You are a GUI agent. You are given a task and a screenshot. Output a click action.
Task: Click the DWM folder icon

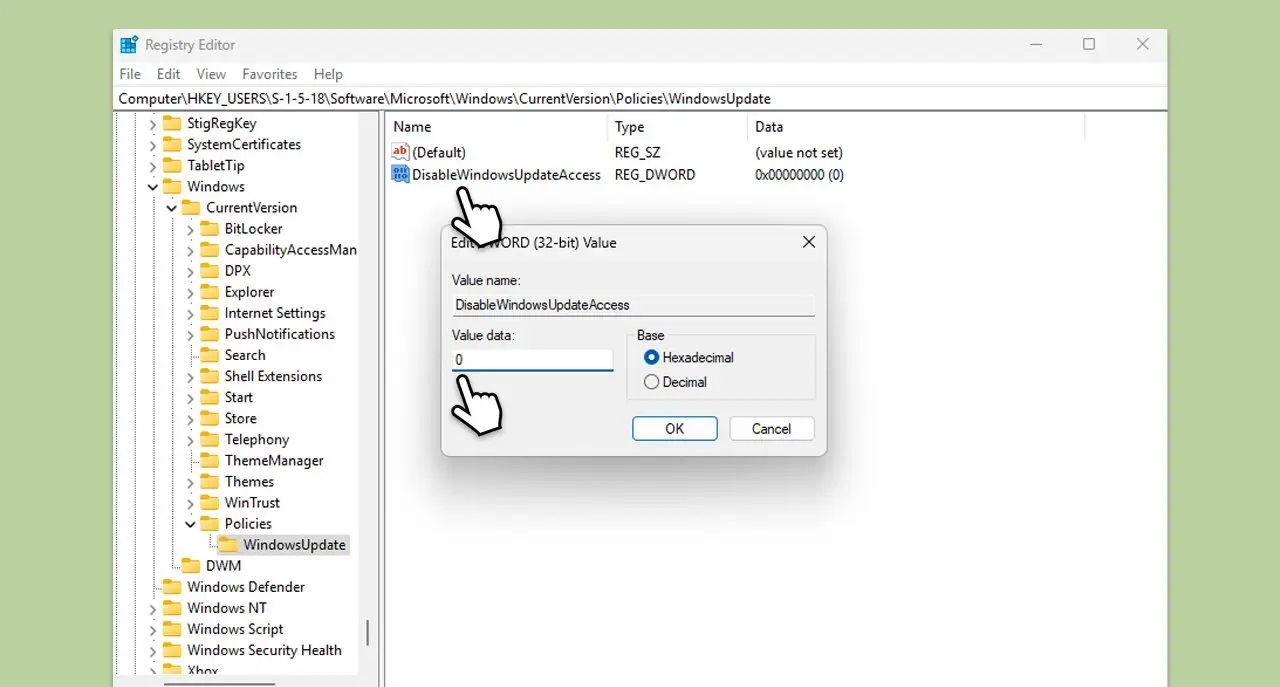pos(190,565)
